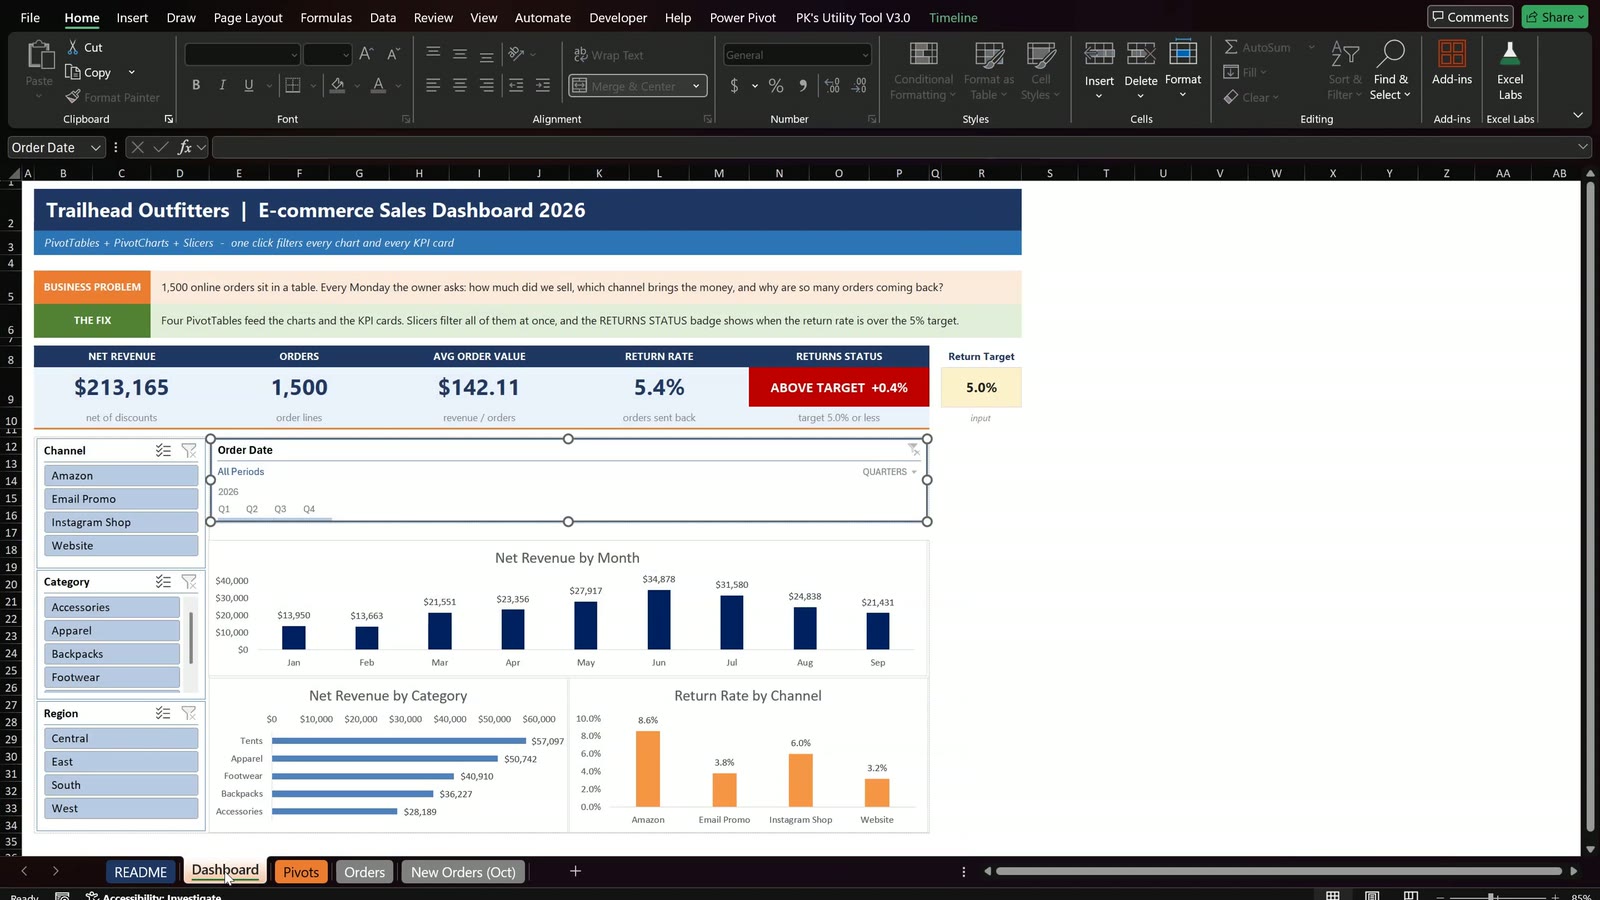The width and height of the screenshot is (1600, 900).
Task: Open the Add-ins icon in the ribbon
Action: (1451, 53)
